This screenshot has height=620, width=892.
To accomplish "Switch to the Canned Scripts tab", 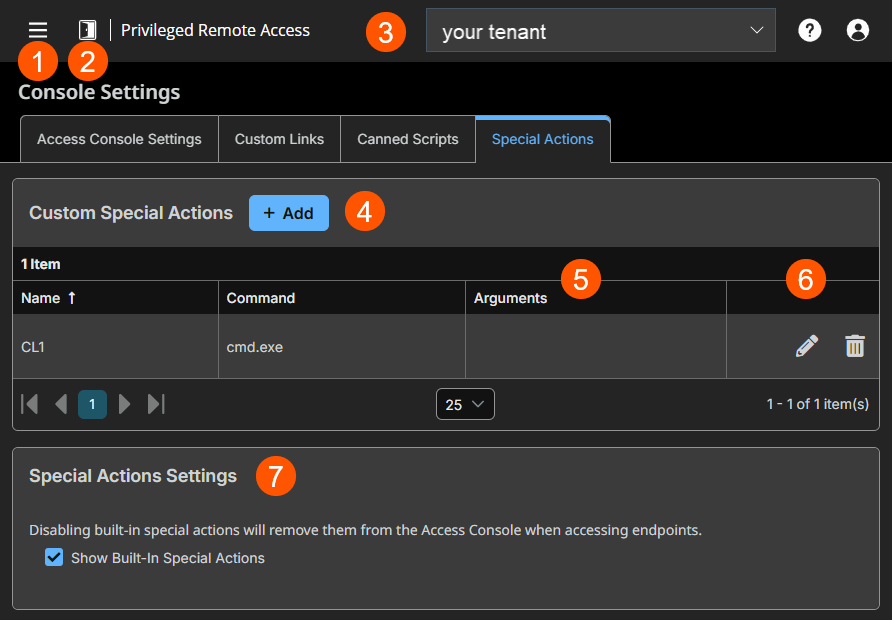I will (x=407, y=139).
